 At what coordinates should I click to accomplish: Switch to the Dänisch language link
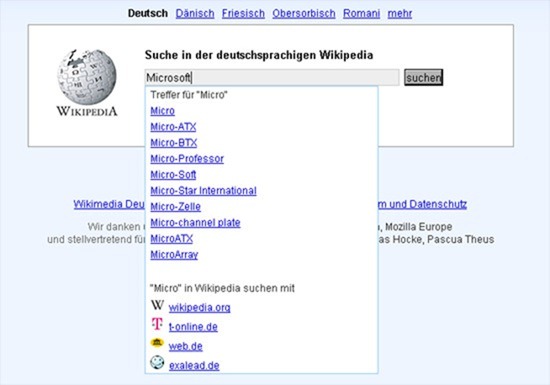coord(195,13)
